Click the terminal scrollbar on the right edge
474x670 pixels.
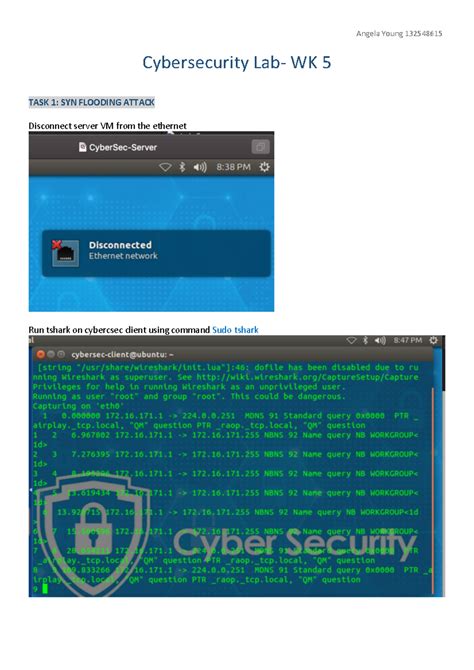coord(433,489)
